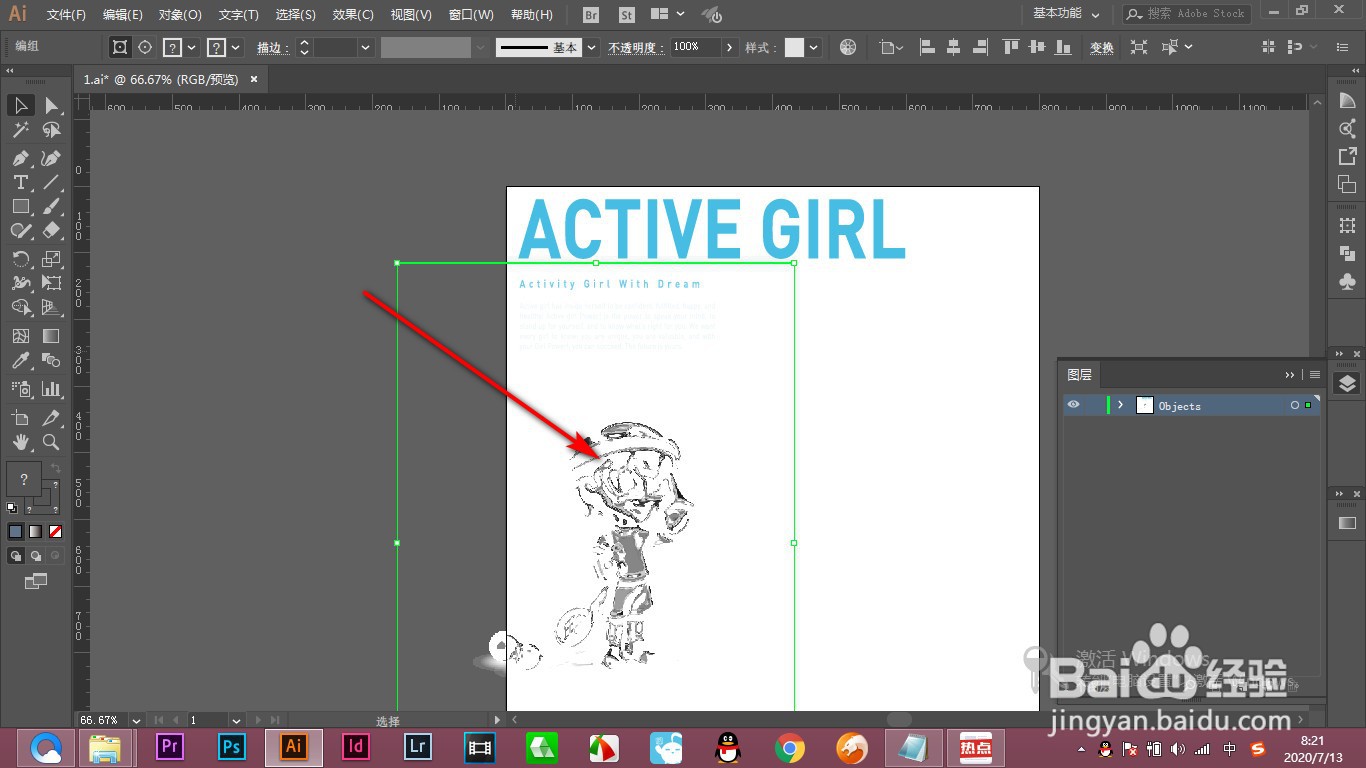Choose the Free Transform tool
The width and height of the screenshot is (1366, 768).
click(x=51, y=283)
